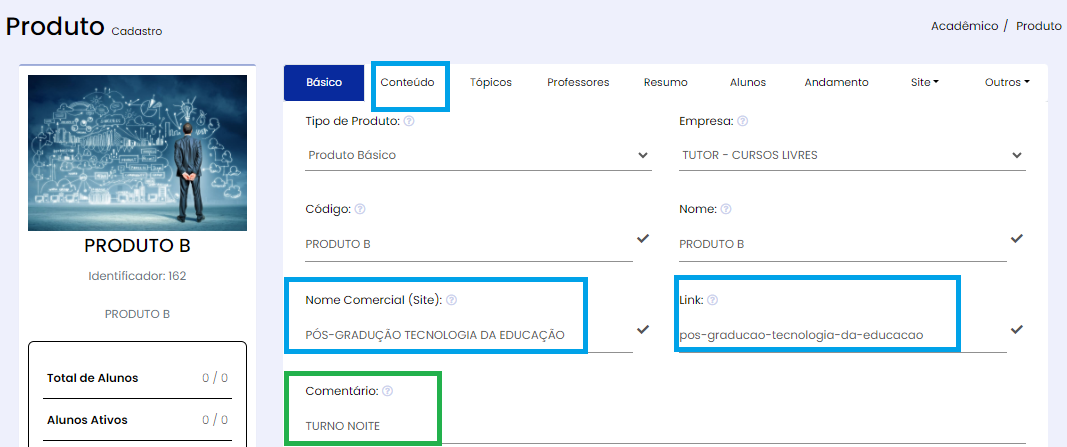Switch to the Conteúdo tab
The image size is (1067, 447).
pyautogui.click(x=408, y=82)
